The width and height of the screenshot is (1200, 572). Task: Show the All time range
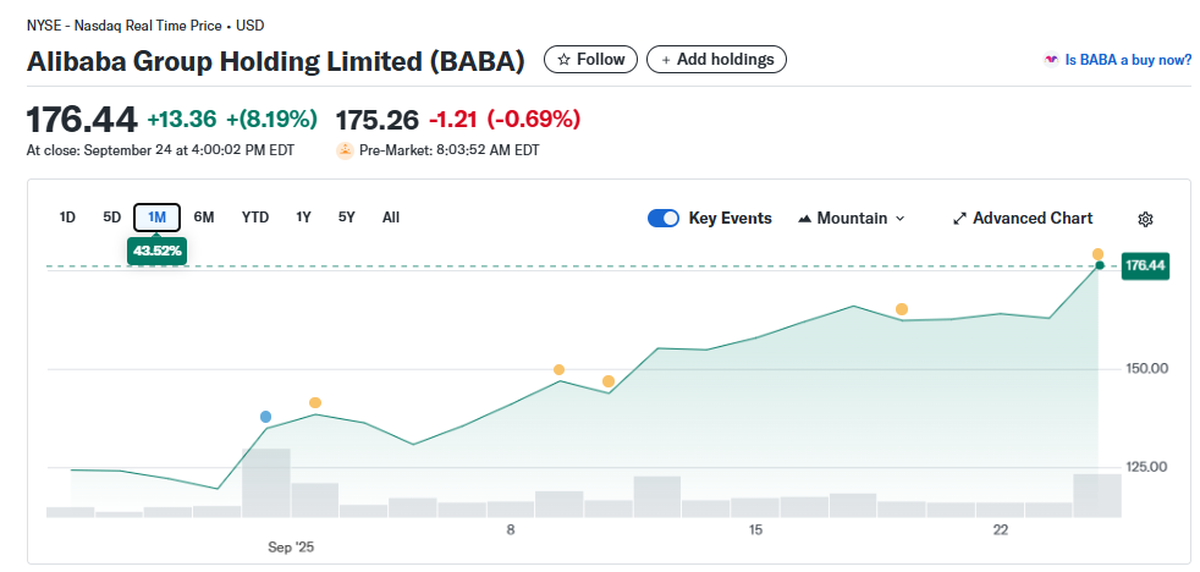391,217
